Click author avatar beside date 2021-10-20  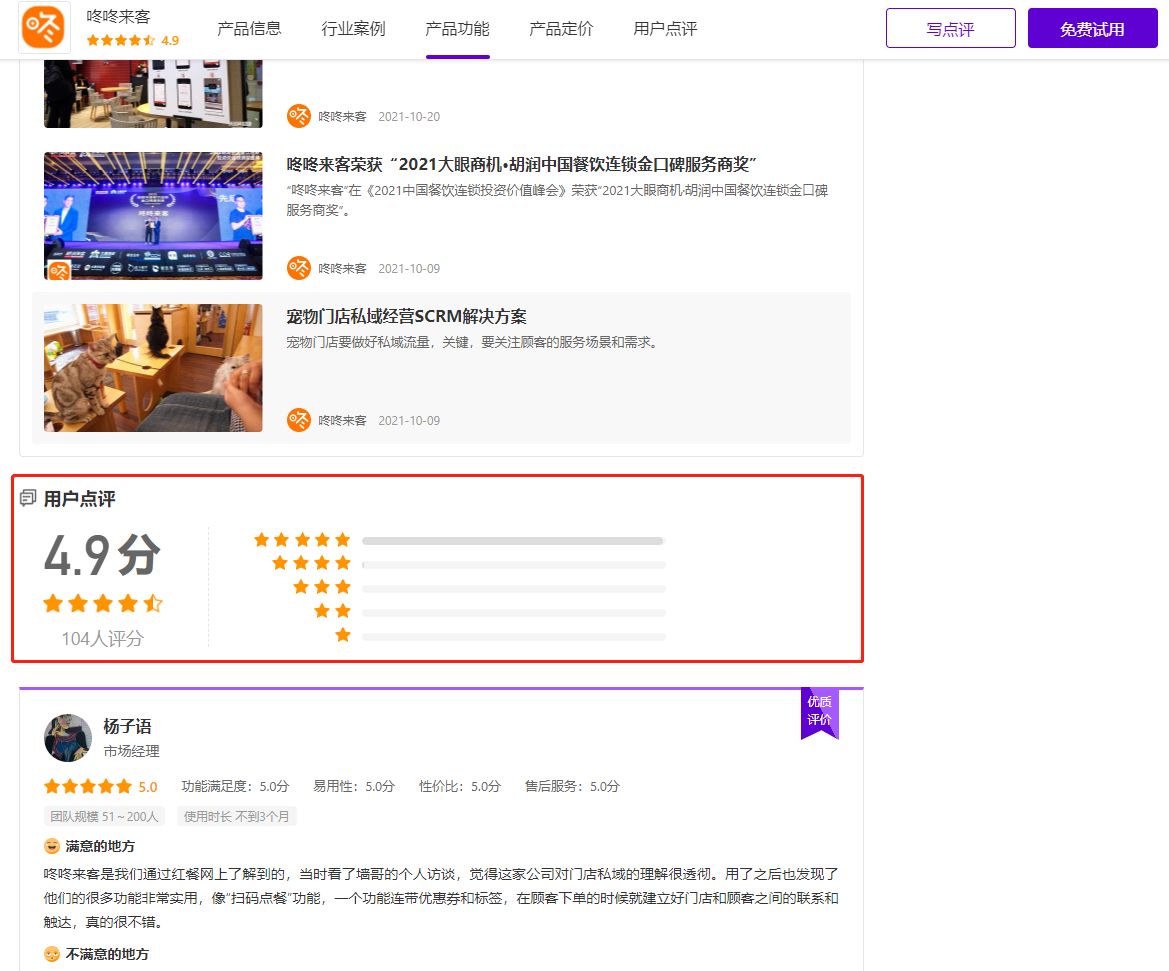coord(299,116)
